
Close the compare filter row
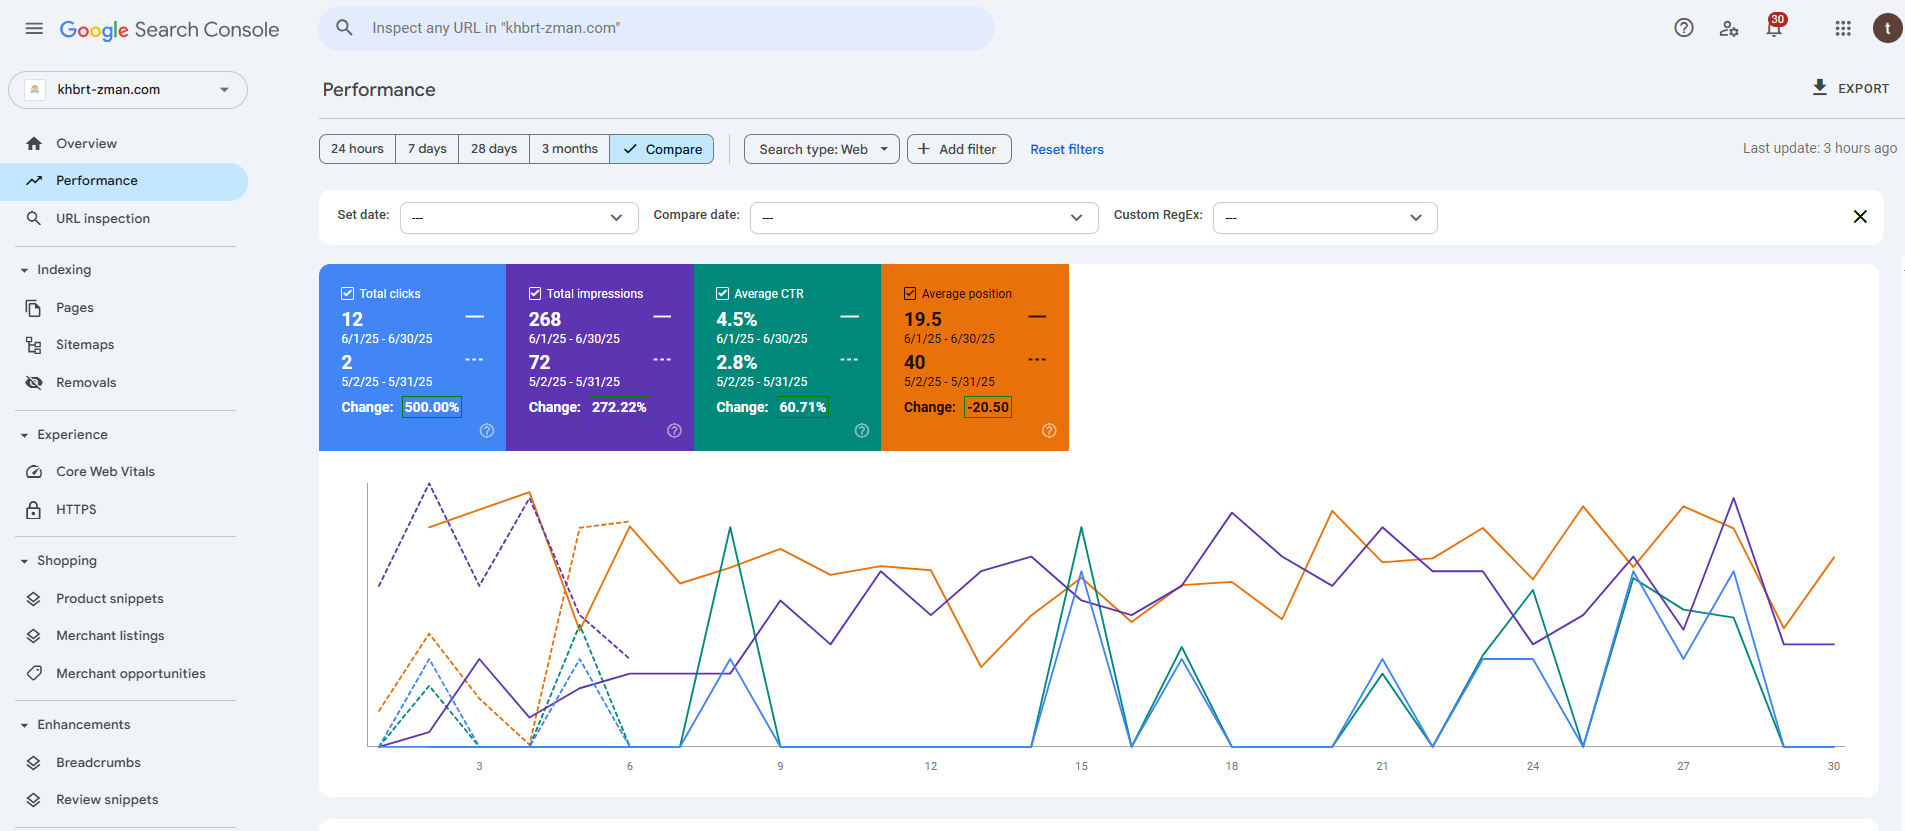coord(1860,217)
